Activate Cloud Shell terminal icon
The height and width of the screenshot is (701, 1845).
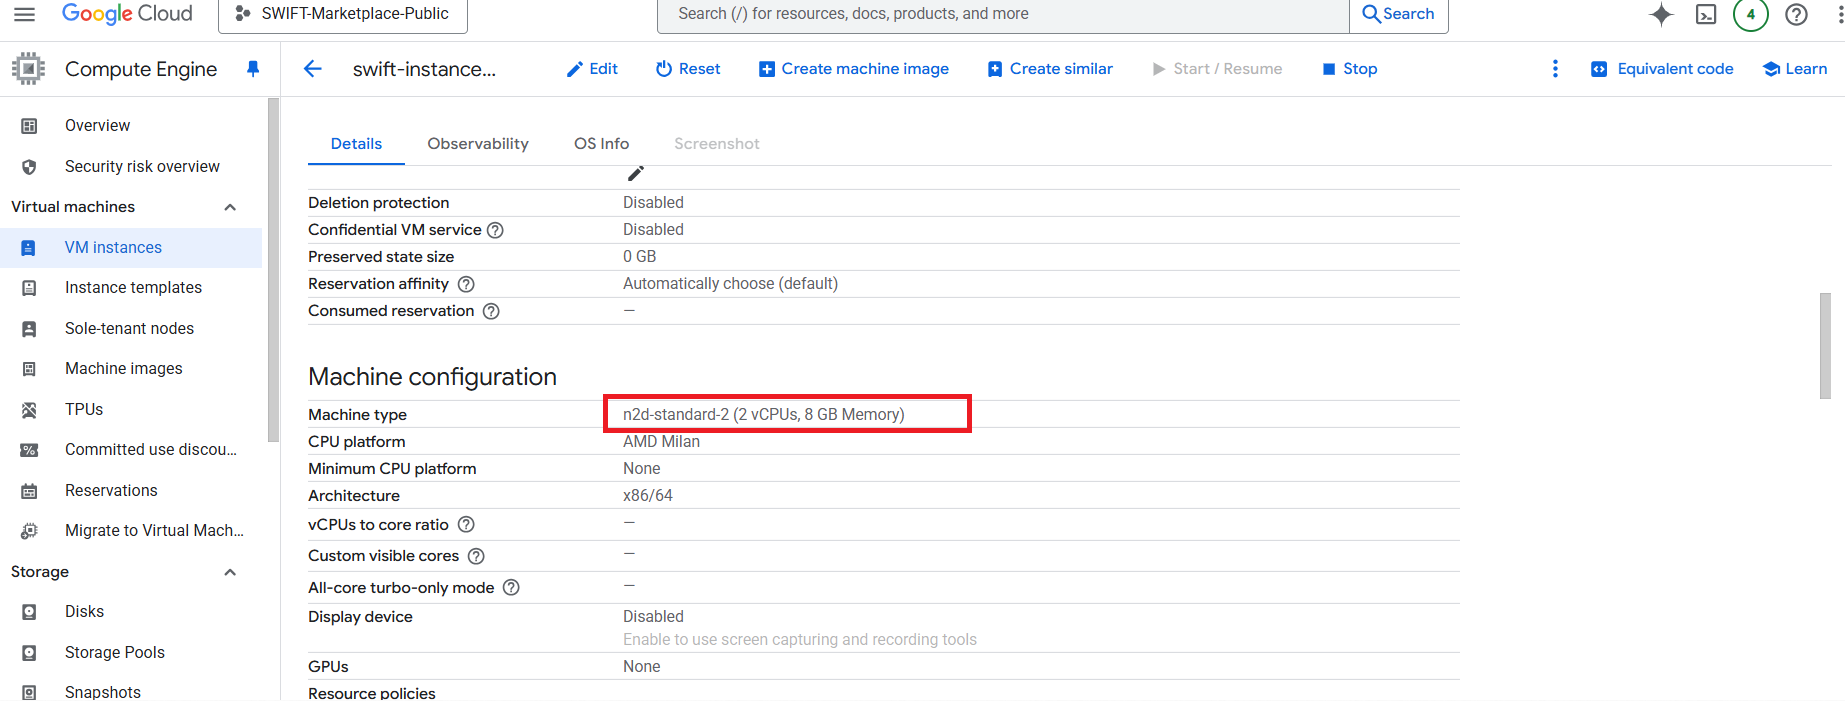(1706, 14)
